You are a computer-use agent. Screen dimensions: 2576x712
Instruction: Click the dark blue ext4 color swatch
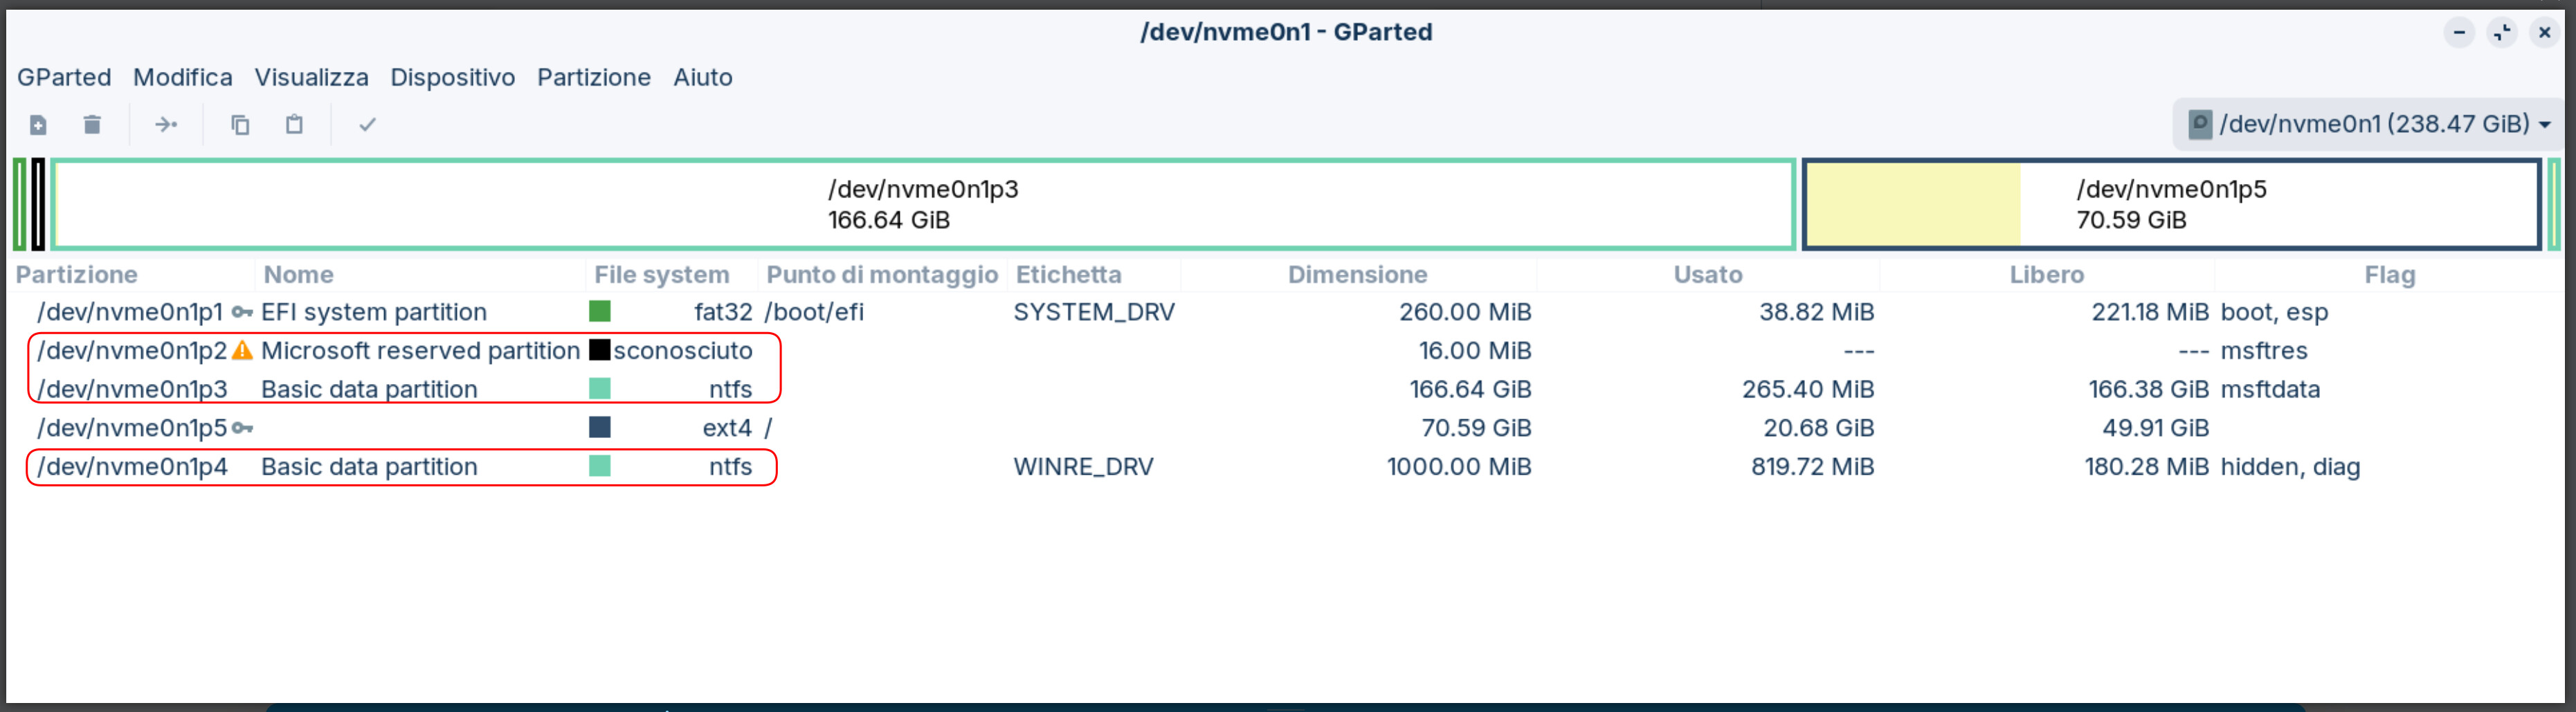pos(600,427)
